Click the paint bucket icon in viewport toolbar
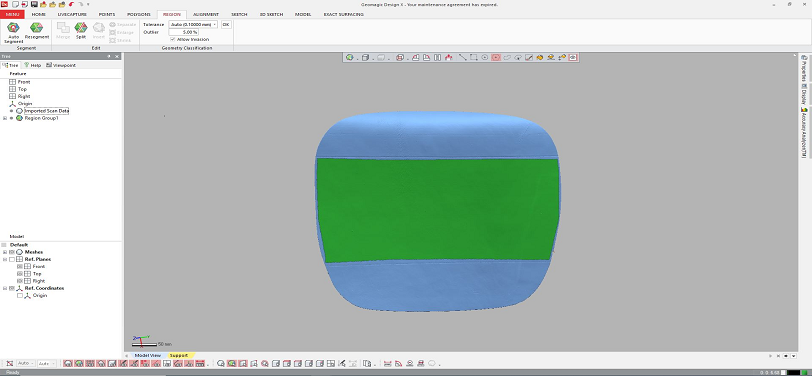The image size is (812, 376). click(540, 57)
